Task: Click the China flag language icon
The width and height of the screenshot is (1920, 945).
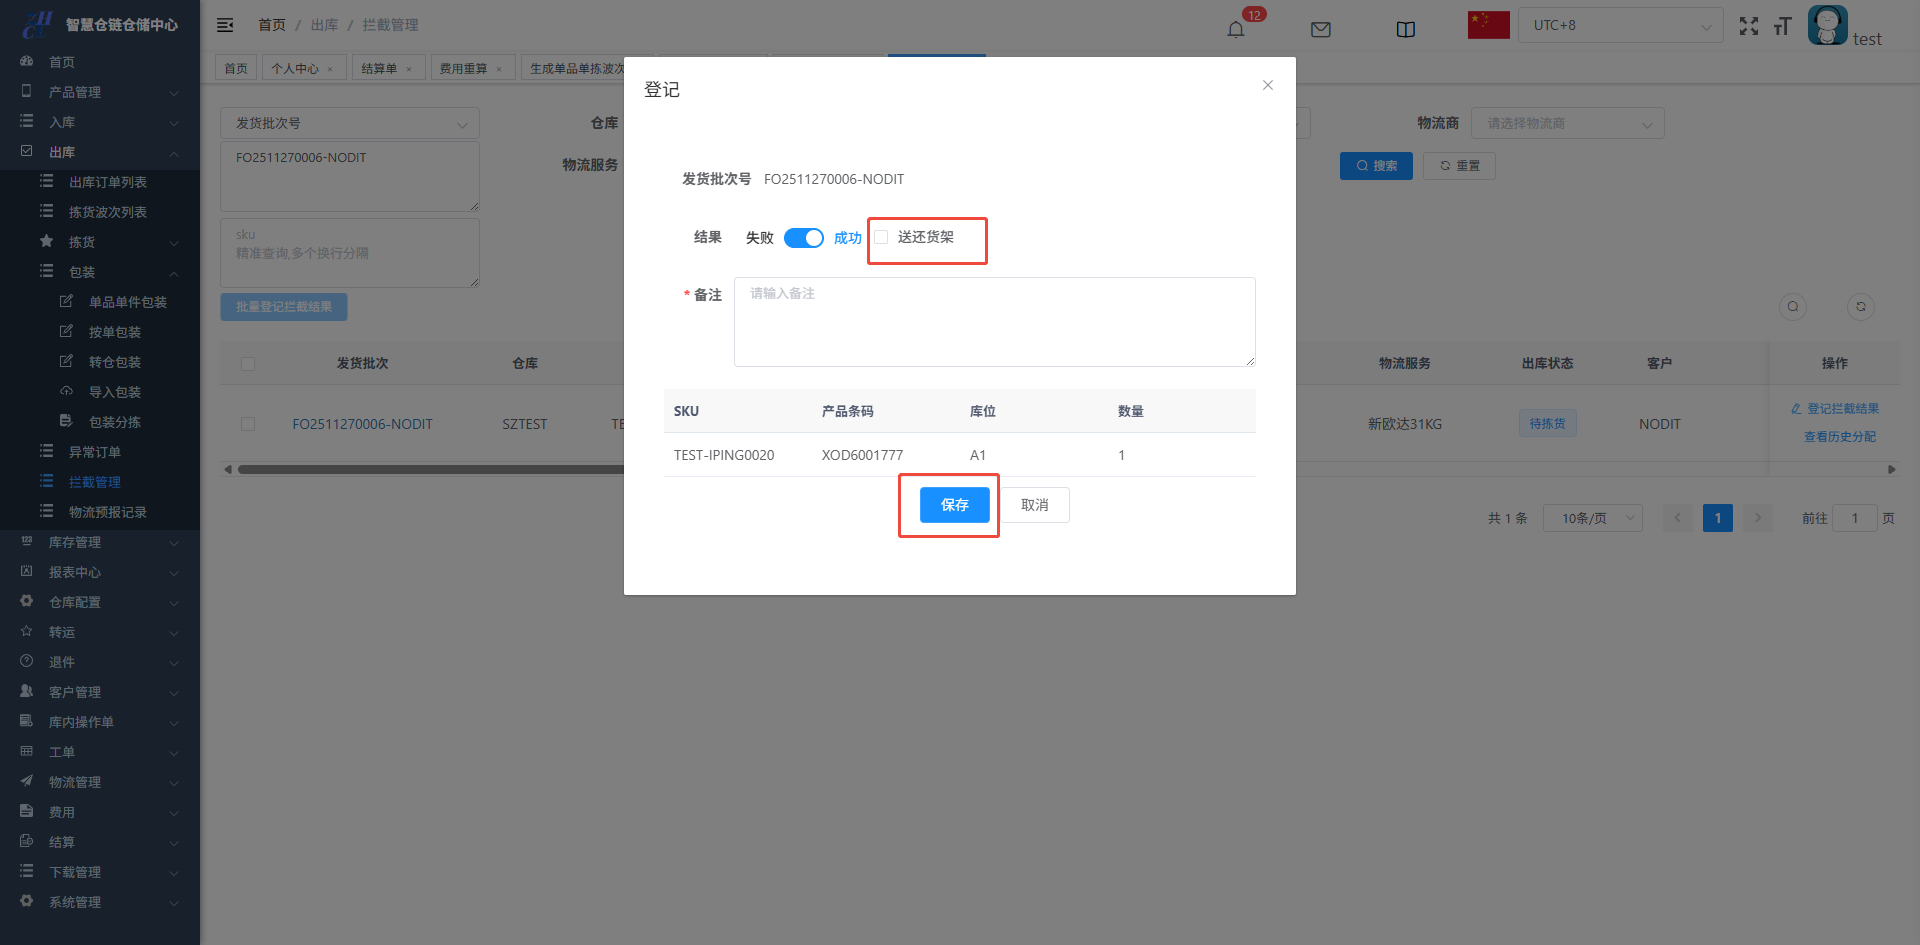Action: [x=1488, y=25]
